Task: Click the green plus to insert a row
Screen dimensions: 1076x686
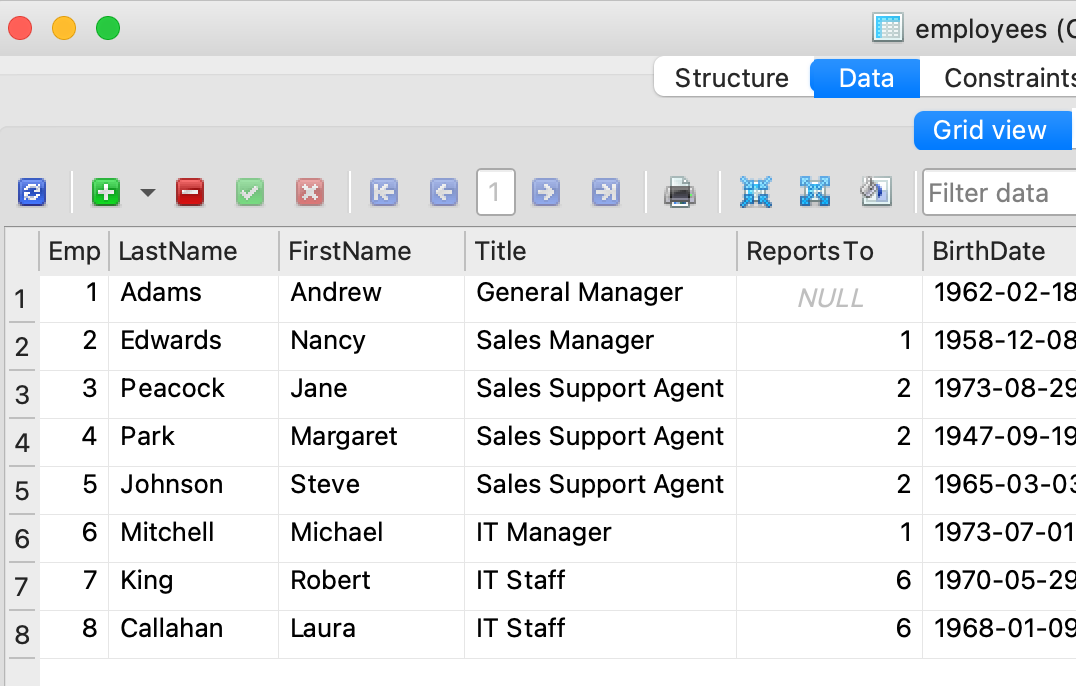Action: pos(106,192)
